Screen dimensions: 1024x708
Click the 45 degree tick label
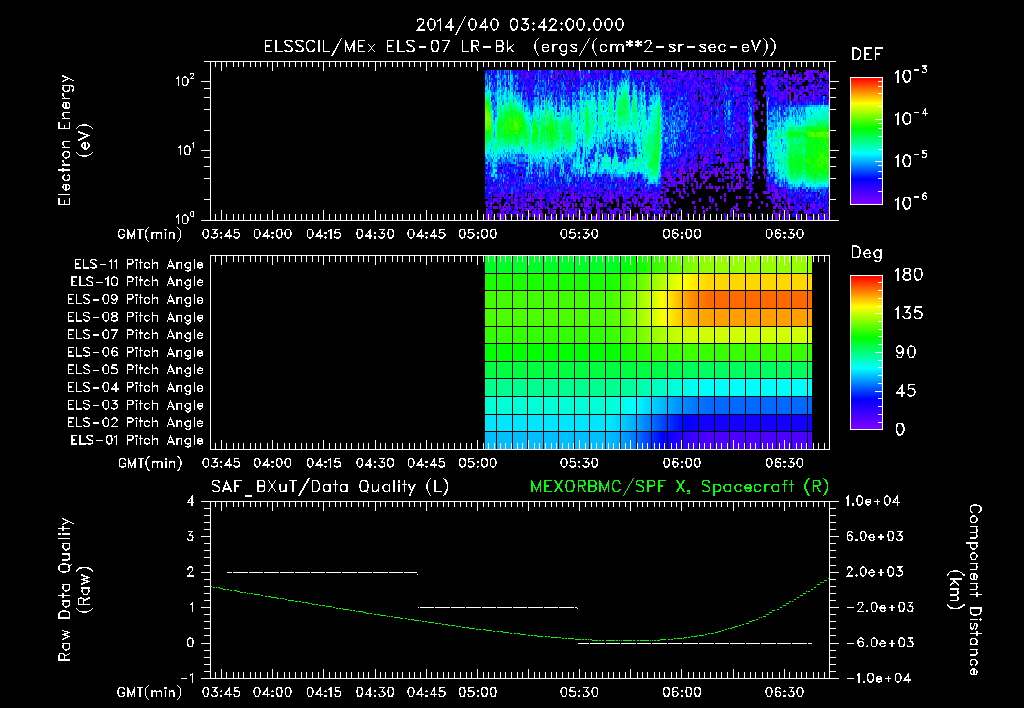(906, 391)
